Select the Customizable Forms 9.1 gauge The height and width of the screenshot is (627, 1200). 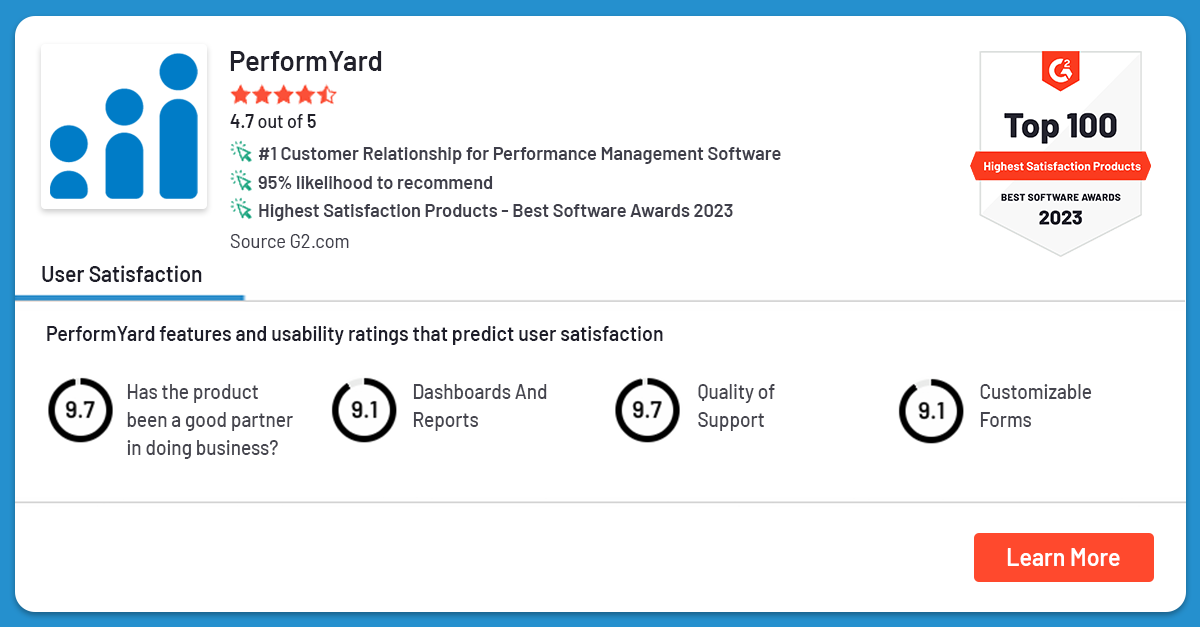pyautogui.click(x=931, y=410)
